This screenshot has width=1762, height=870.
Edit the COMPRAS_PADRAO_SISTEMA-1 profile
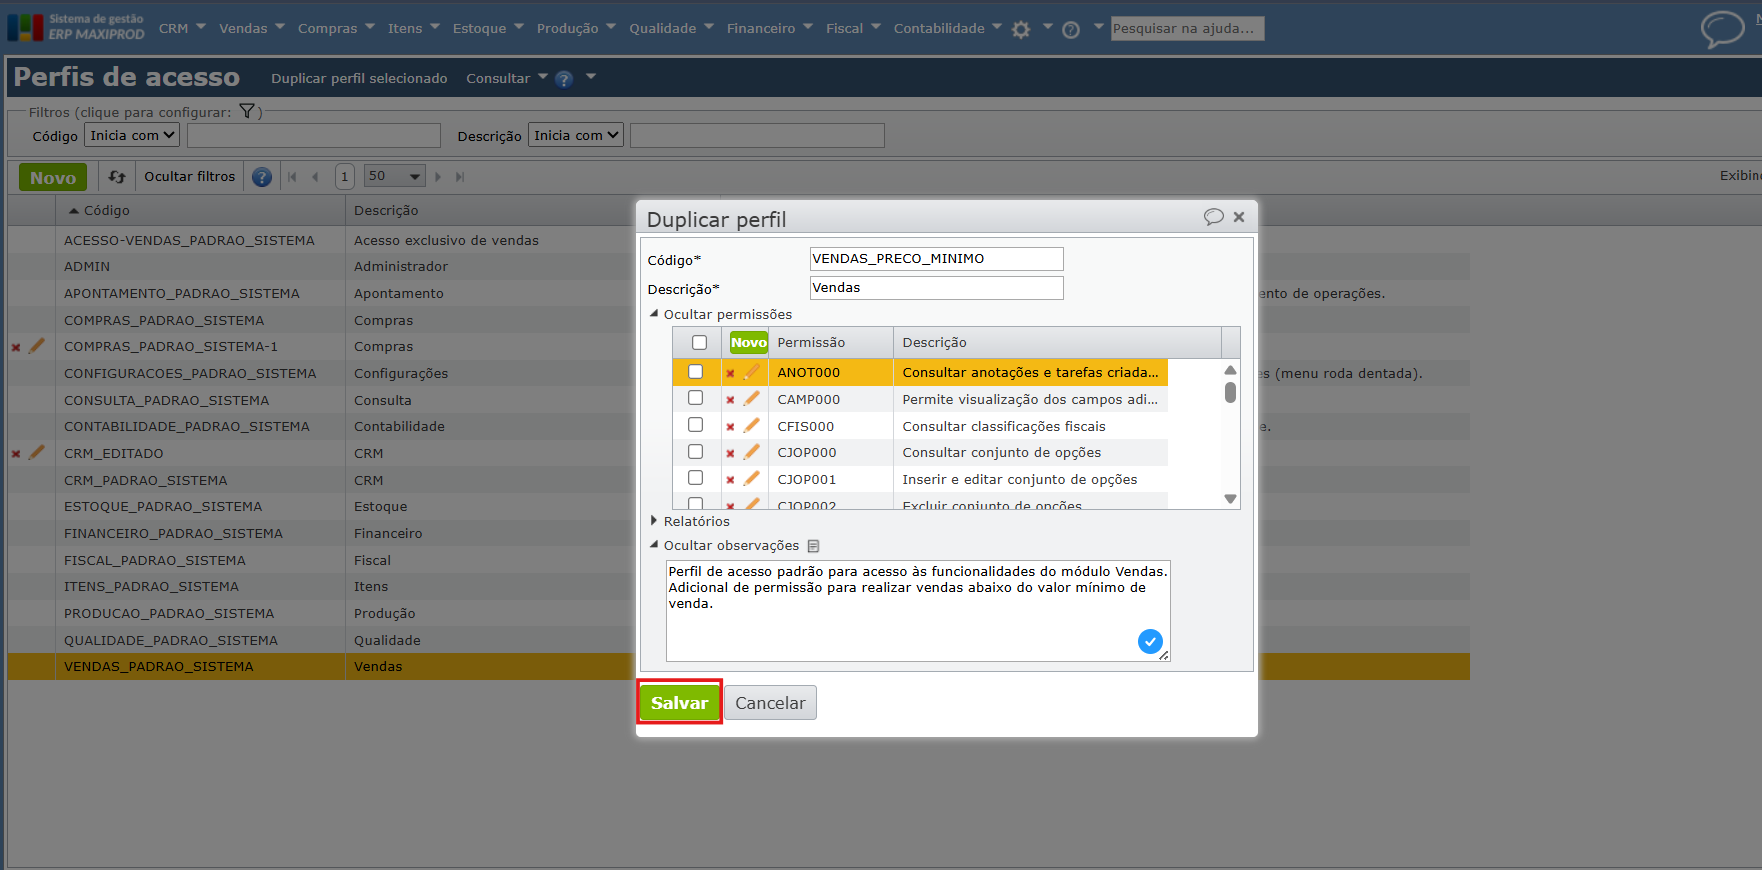pyautogui.click(x=37, y=346)
